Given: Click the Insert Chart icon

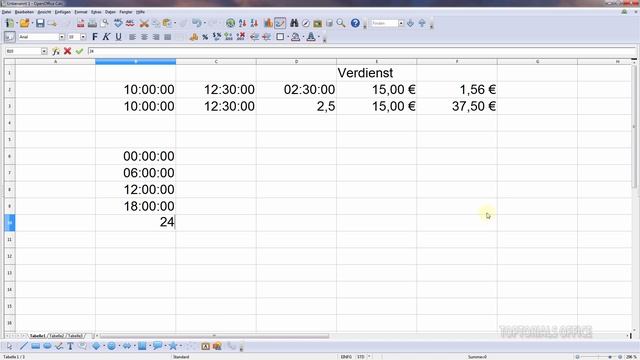Looking at the screenshot, I should click(268, 23).
